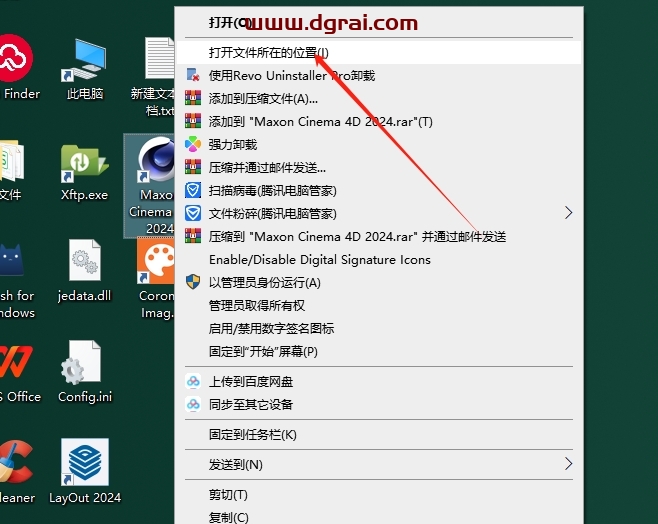This screenshot has height=524, width=658.
Task: Choose 打开文件所在的位置(I) from context menu
Action: 379,52
